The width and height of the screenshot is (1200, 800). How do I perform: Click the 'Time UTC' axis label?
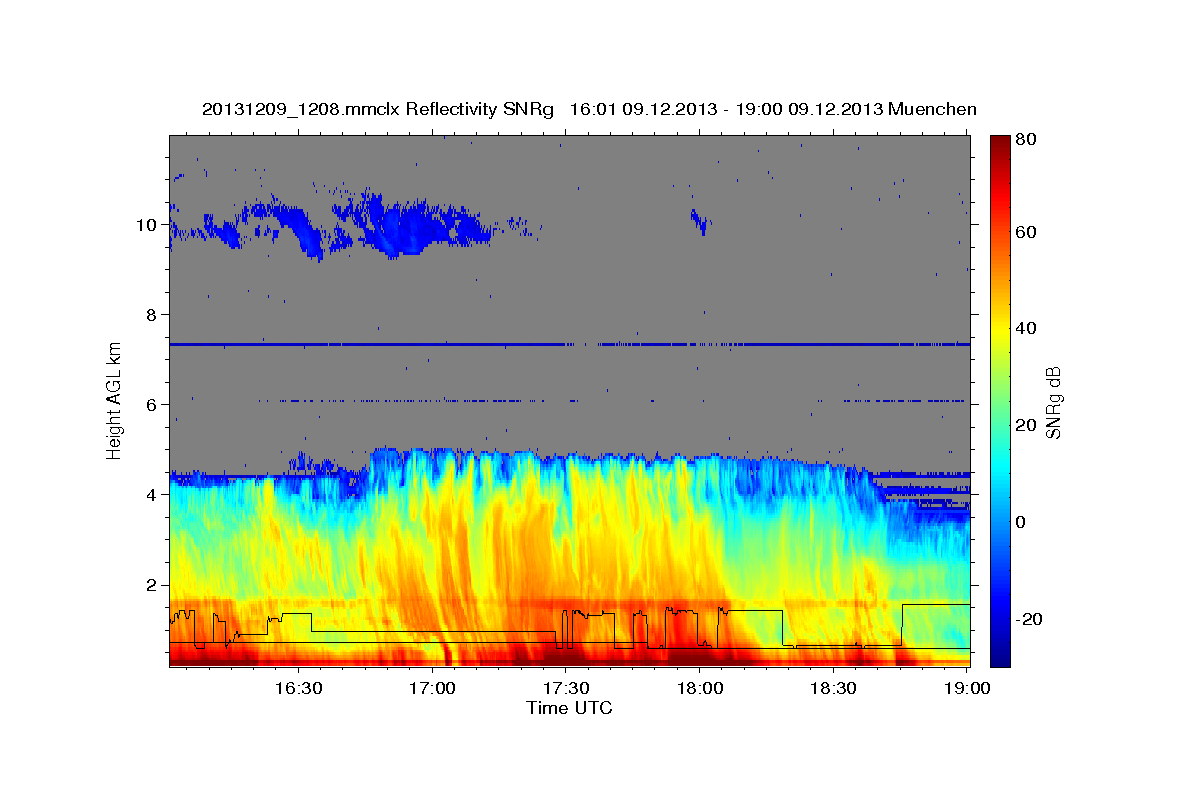click(x=569, y=708)
